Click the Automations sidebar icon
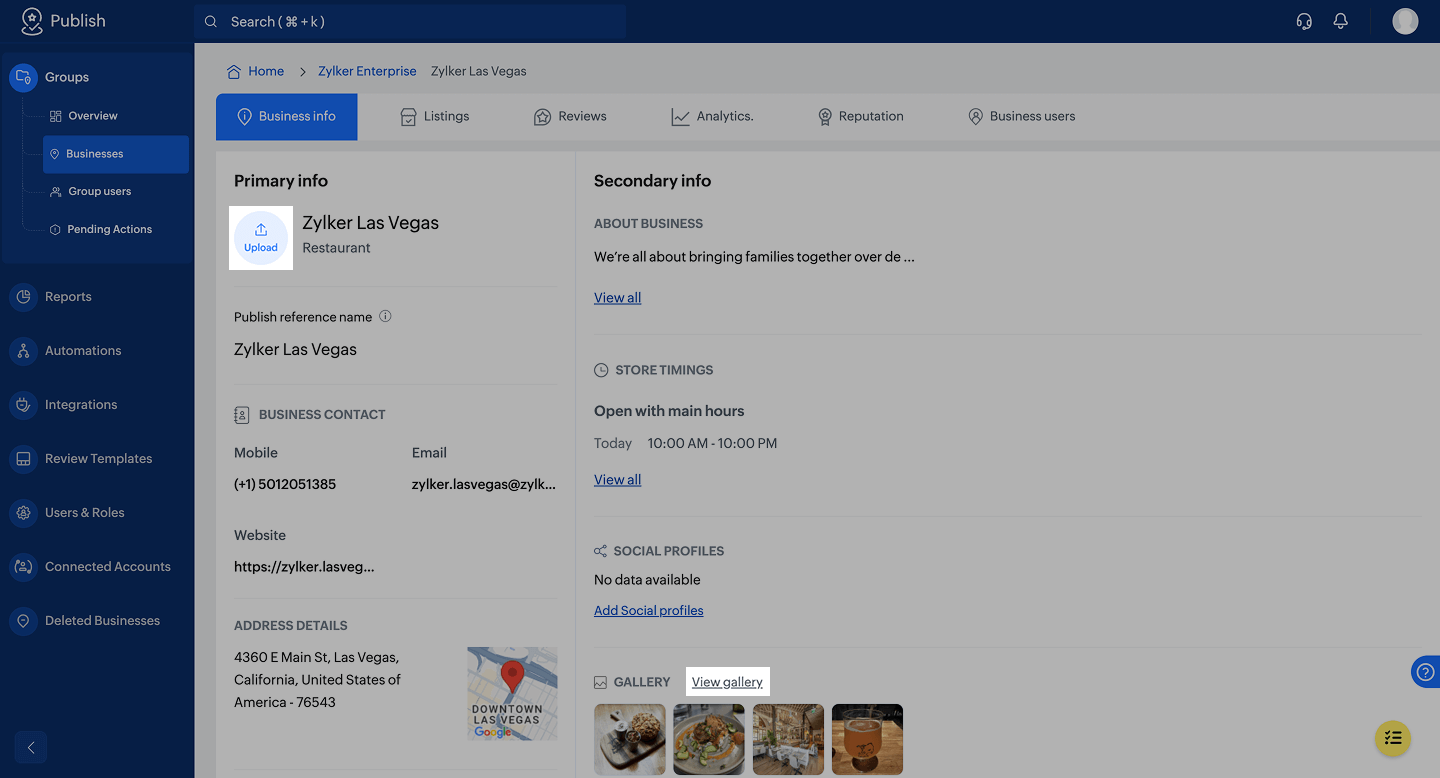1440x778 pixels. pyautogui.click(x=23, y=351)
